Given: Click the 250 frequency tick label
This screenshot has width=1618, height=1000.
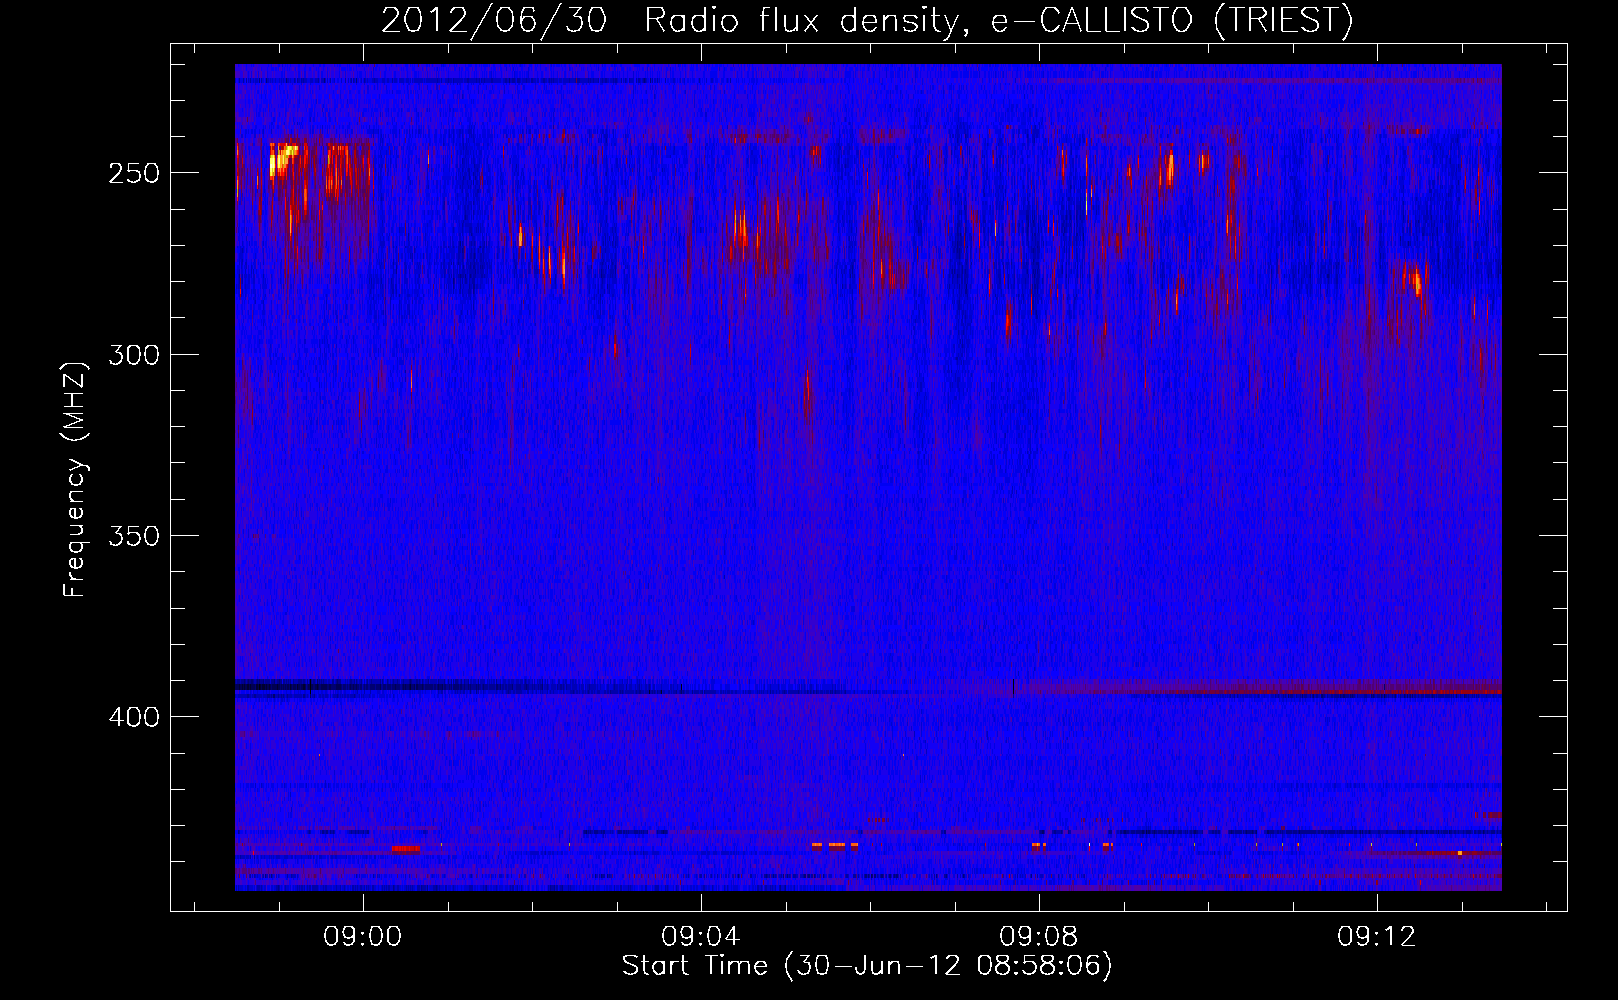Looking at the screenshot, I should tap(134, 173).
